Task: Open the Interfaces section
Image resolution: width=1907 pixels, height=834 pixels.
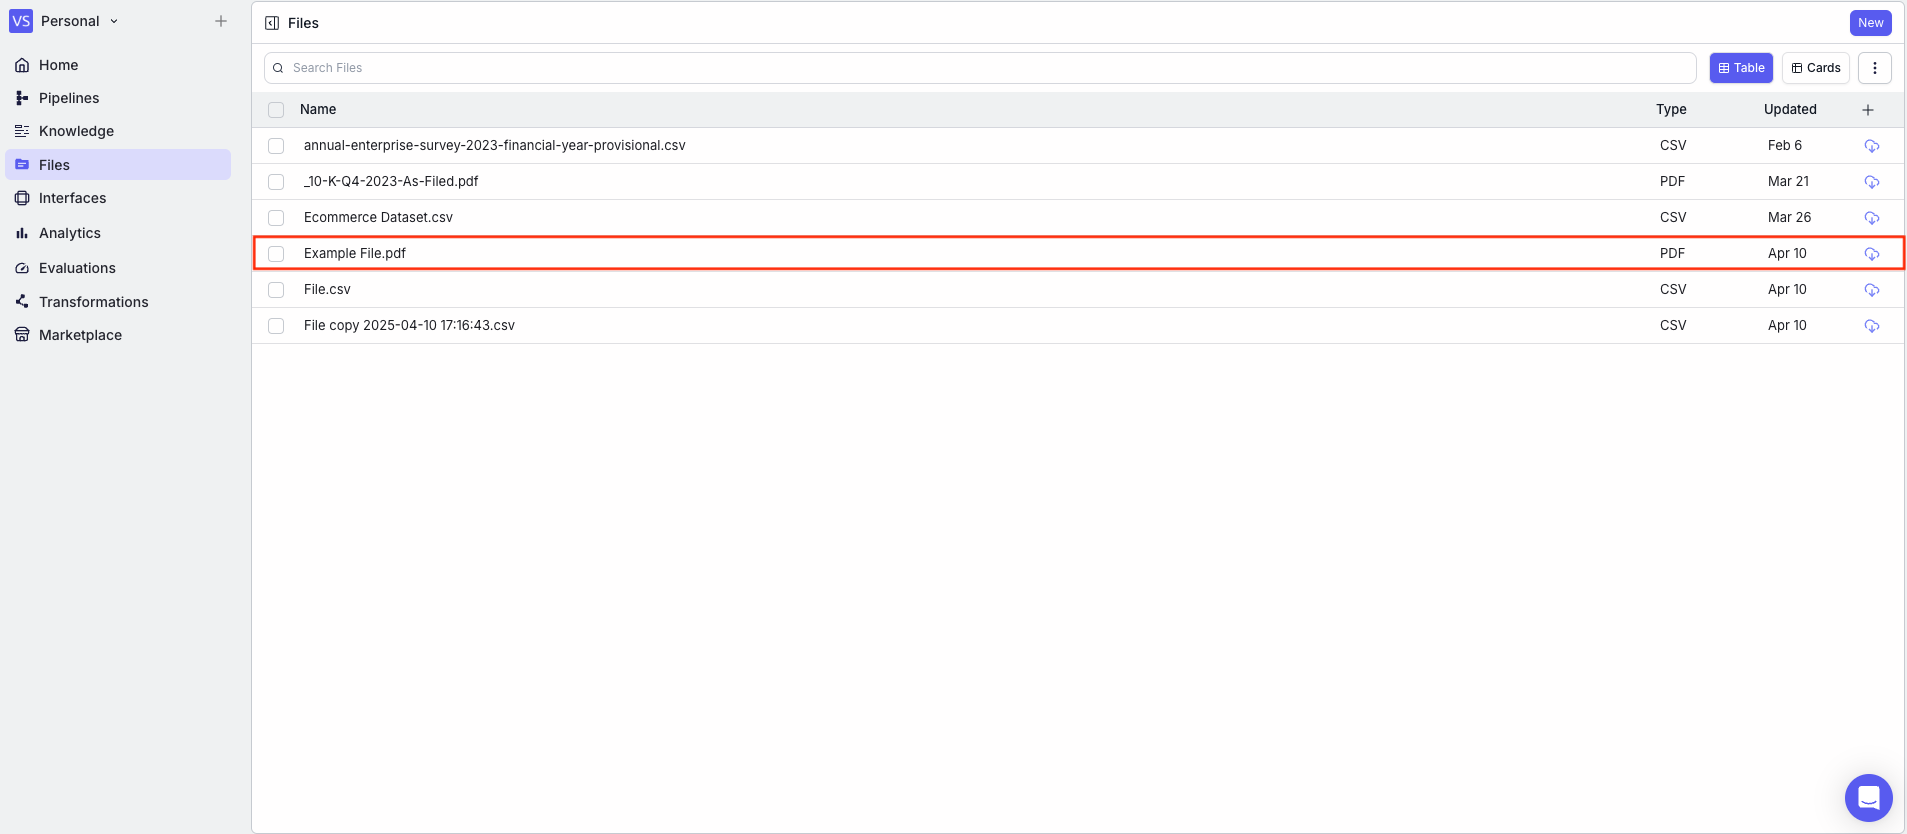Action: (72, 198)
